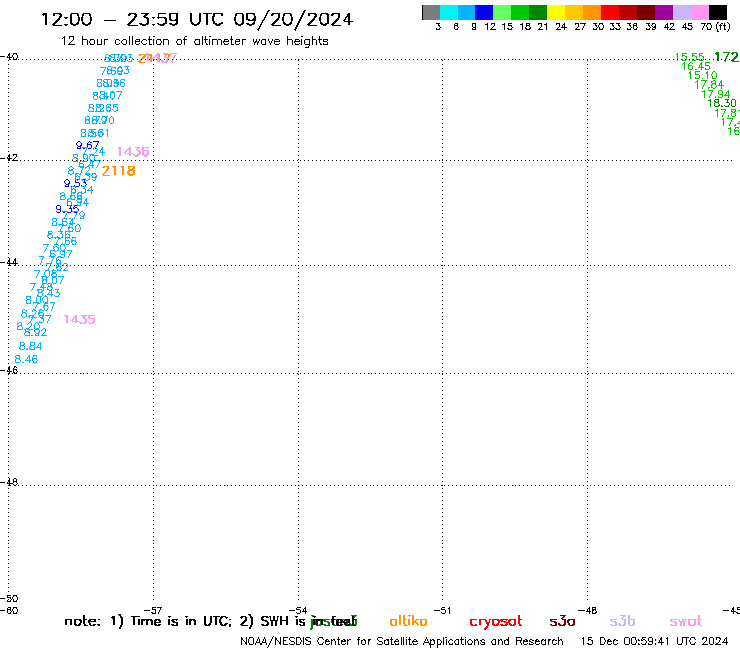Pick the dark blue legend swatch
This screenshot has height=650, width=740.
[484, 12]
